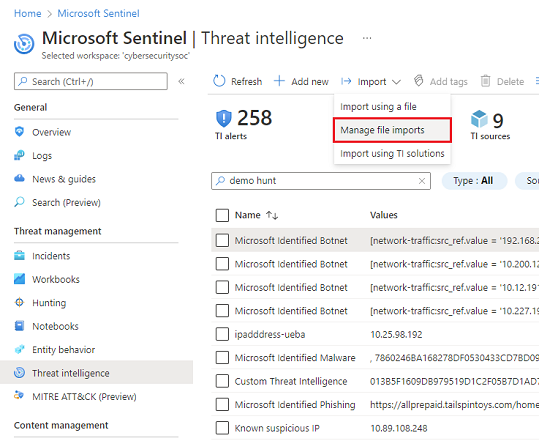Click the ipadddress-ueba indicator name

click(x=270, y=334)
